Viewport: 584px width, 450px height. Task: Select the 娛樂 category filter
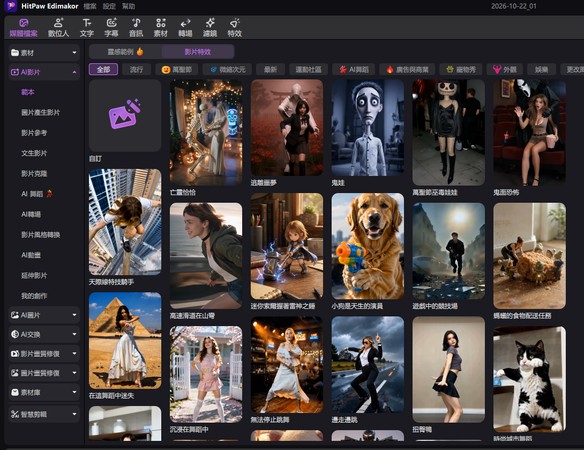tap(542, 69)
